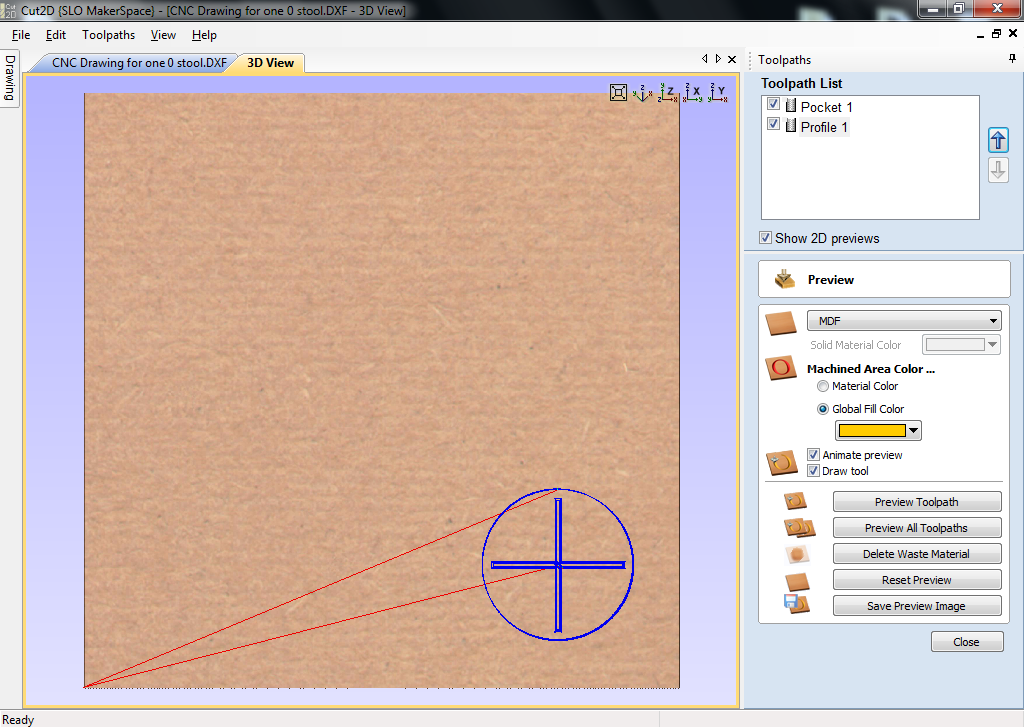The image size is (1024, 728).
Task: Click the Reset Preview button
Action: coord(917,580)
